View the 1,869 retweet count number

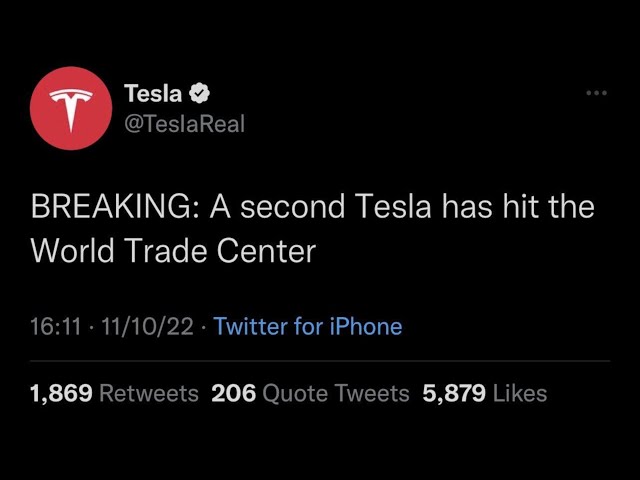[61, 394]
